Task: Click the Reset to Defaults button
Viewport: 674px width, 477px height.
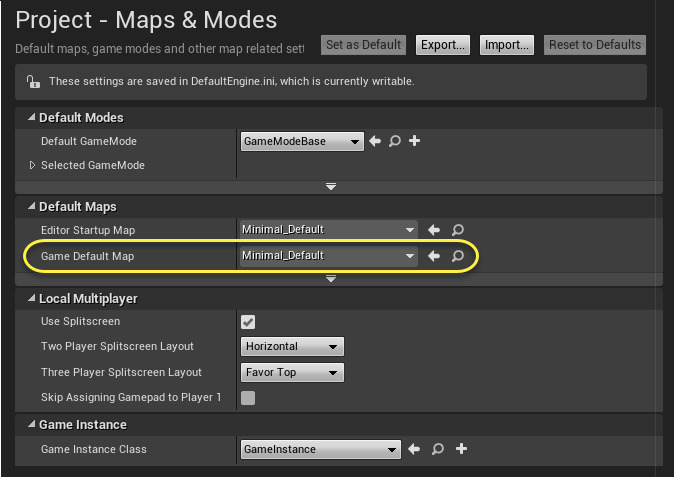Action: tap(595, 45)
